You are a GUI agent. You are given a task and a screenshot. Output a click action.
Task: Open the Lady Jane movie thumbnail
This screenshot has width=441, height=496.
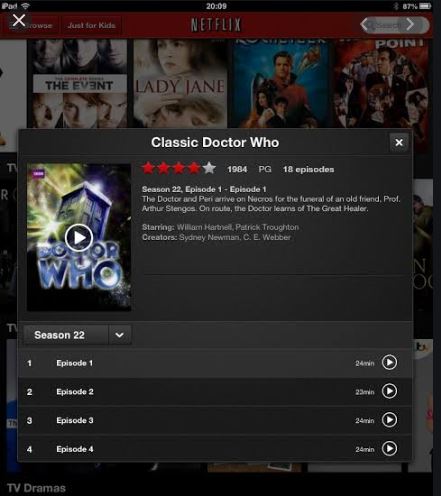click(180, 83)
